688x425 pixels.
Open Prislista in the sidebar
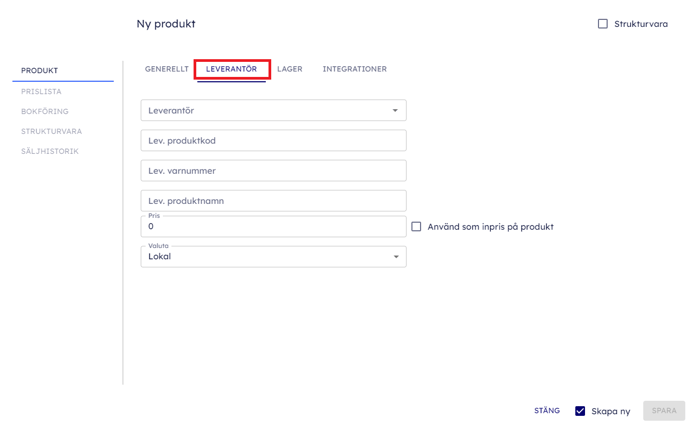tap(41, 91)
